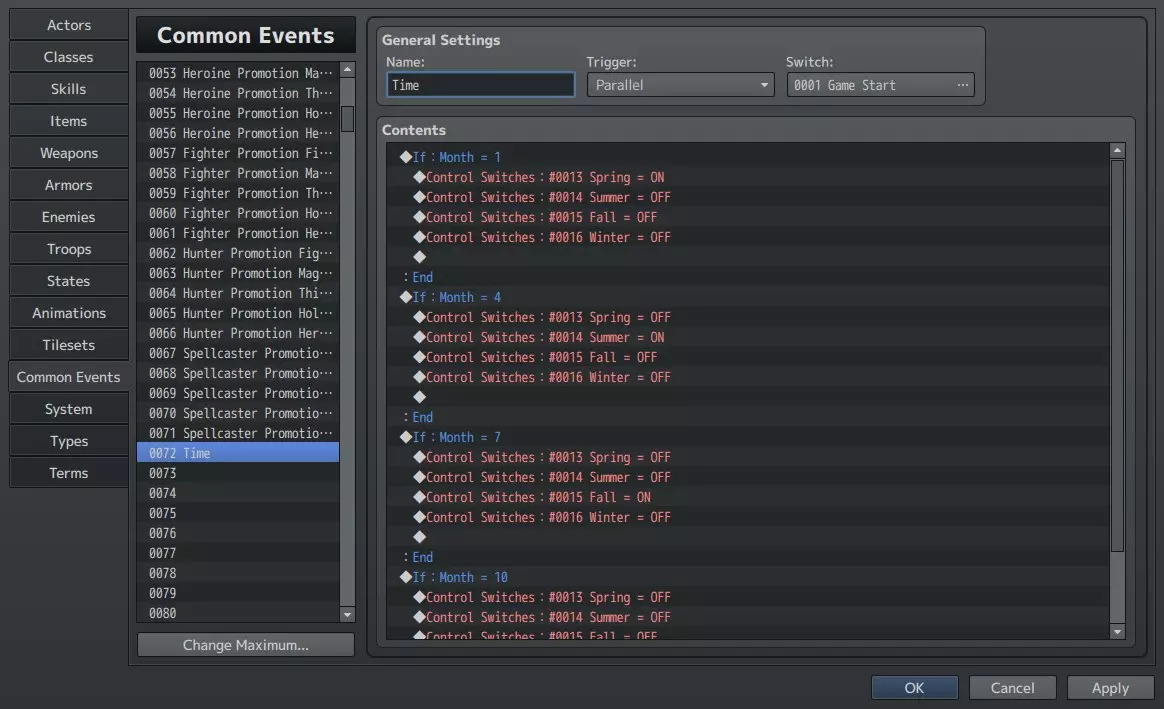1164x709 pixels.
Task: Click the Contents scrollbar down arrow
Action: coord(1117,632)
